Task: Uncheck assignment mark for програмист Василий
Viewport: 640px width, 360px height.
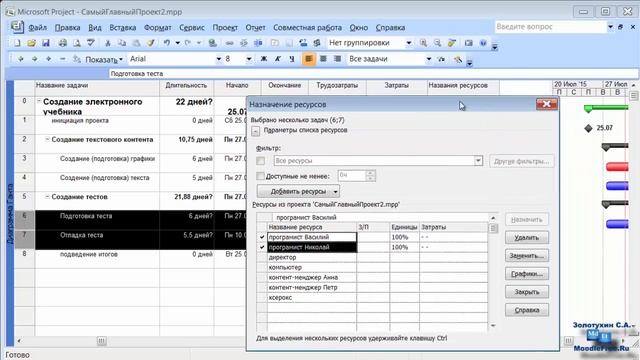Action: 262,237
